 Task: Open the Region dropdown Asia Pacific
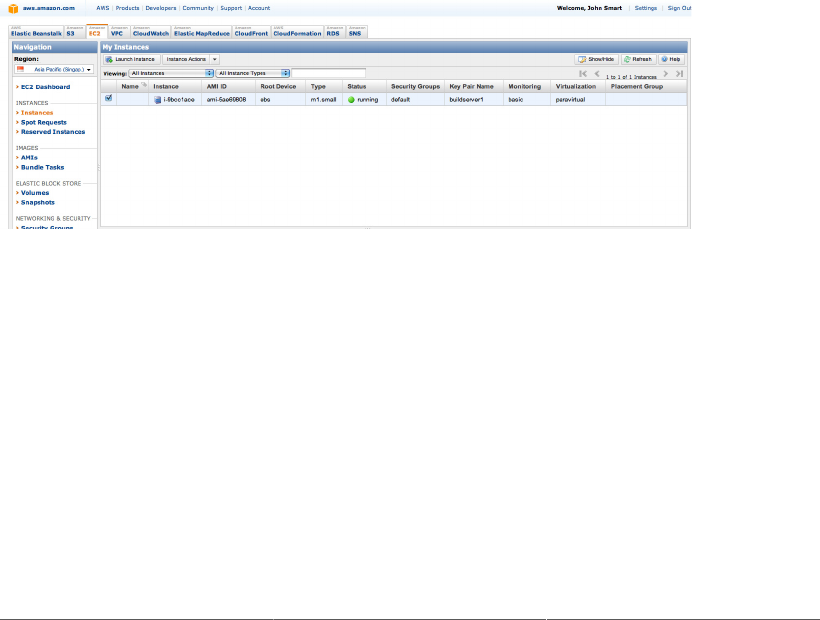click(54, 70)
